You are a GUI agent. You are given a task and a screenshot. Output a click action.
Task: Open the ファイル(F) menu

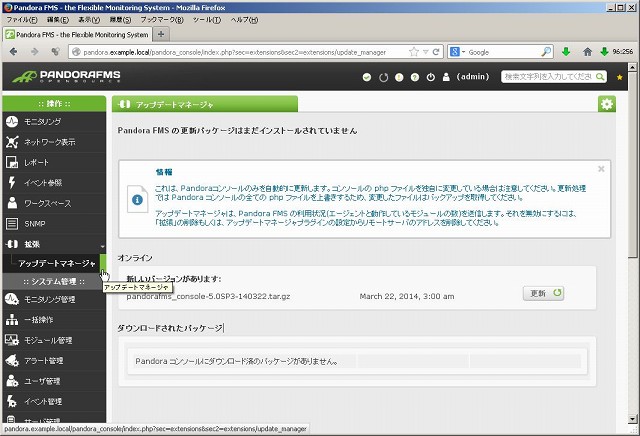pyautogui.click(x=22, y=20)
